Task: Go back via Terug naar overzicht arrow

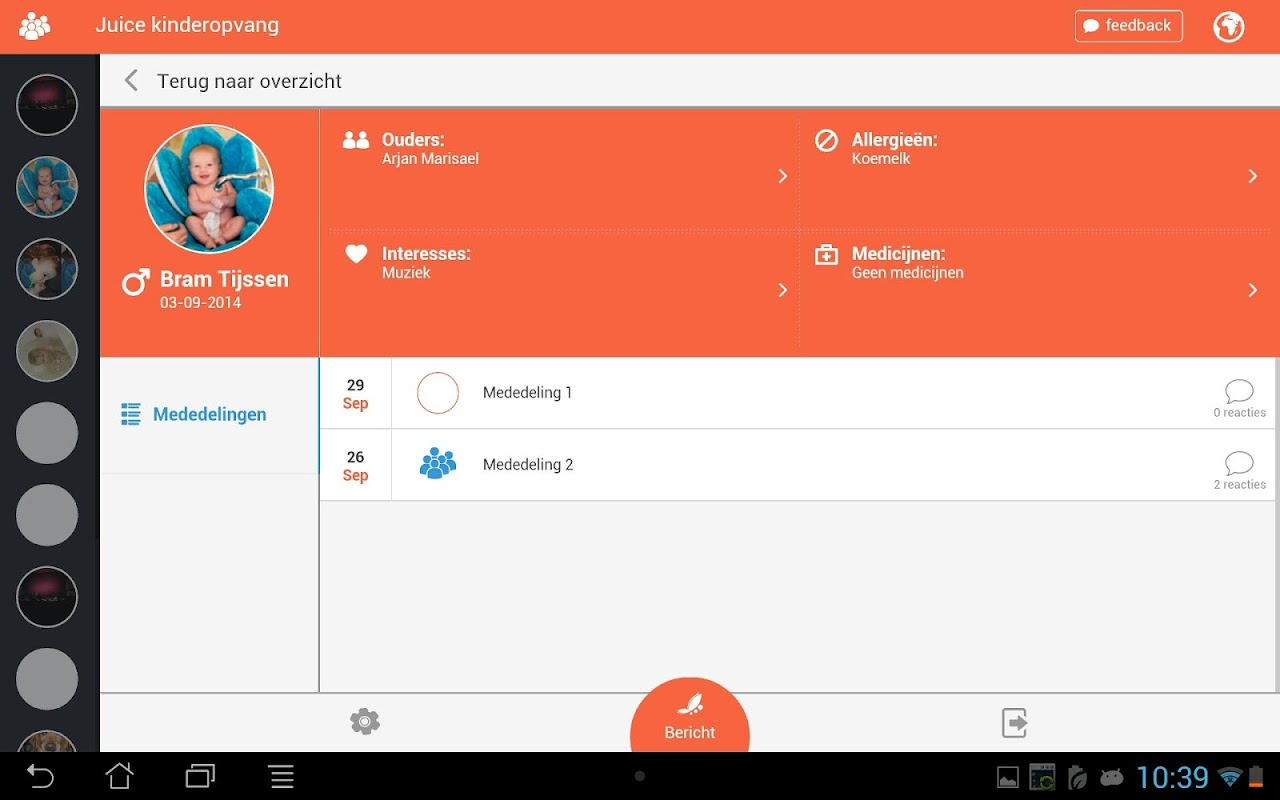Action: point(131,81)
